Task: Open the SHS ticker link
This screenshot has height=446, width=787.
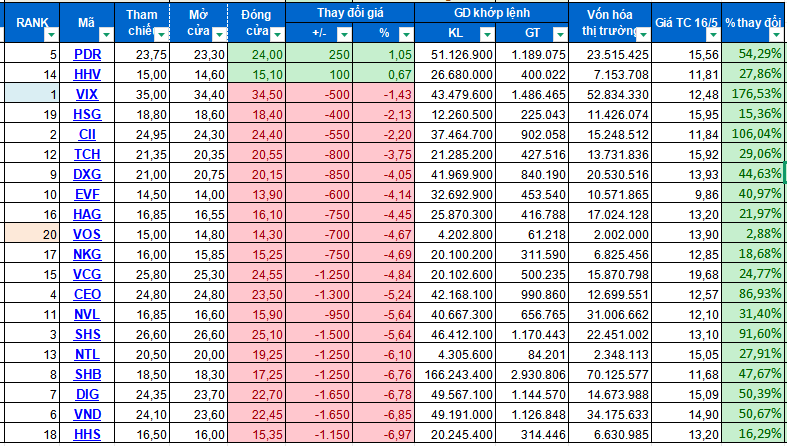Action: pyautogui.click(x=87, y=334)
